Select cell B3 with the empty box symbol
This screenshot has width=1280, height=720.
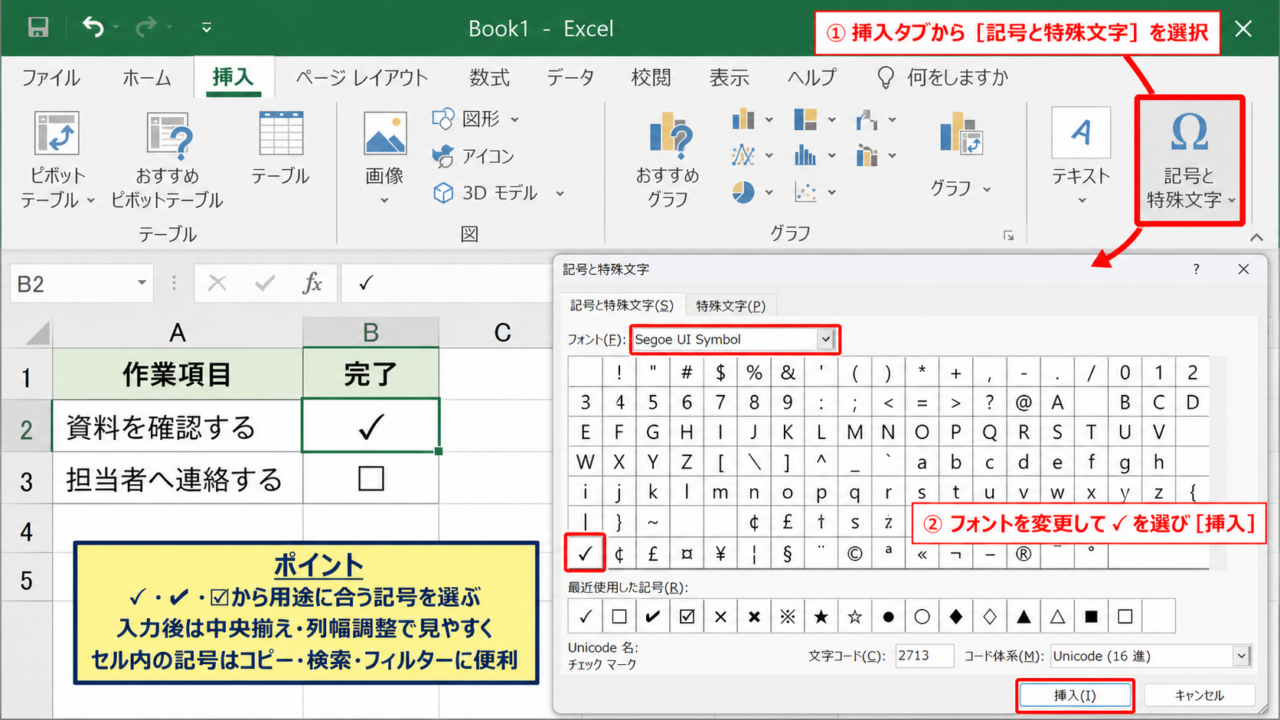(x=371, y=479)
